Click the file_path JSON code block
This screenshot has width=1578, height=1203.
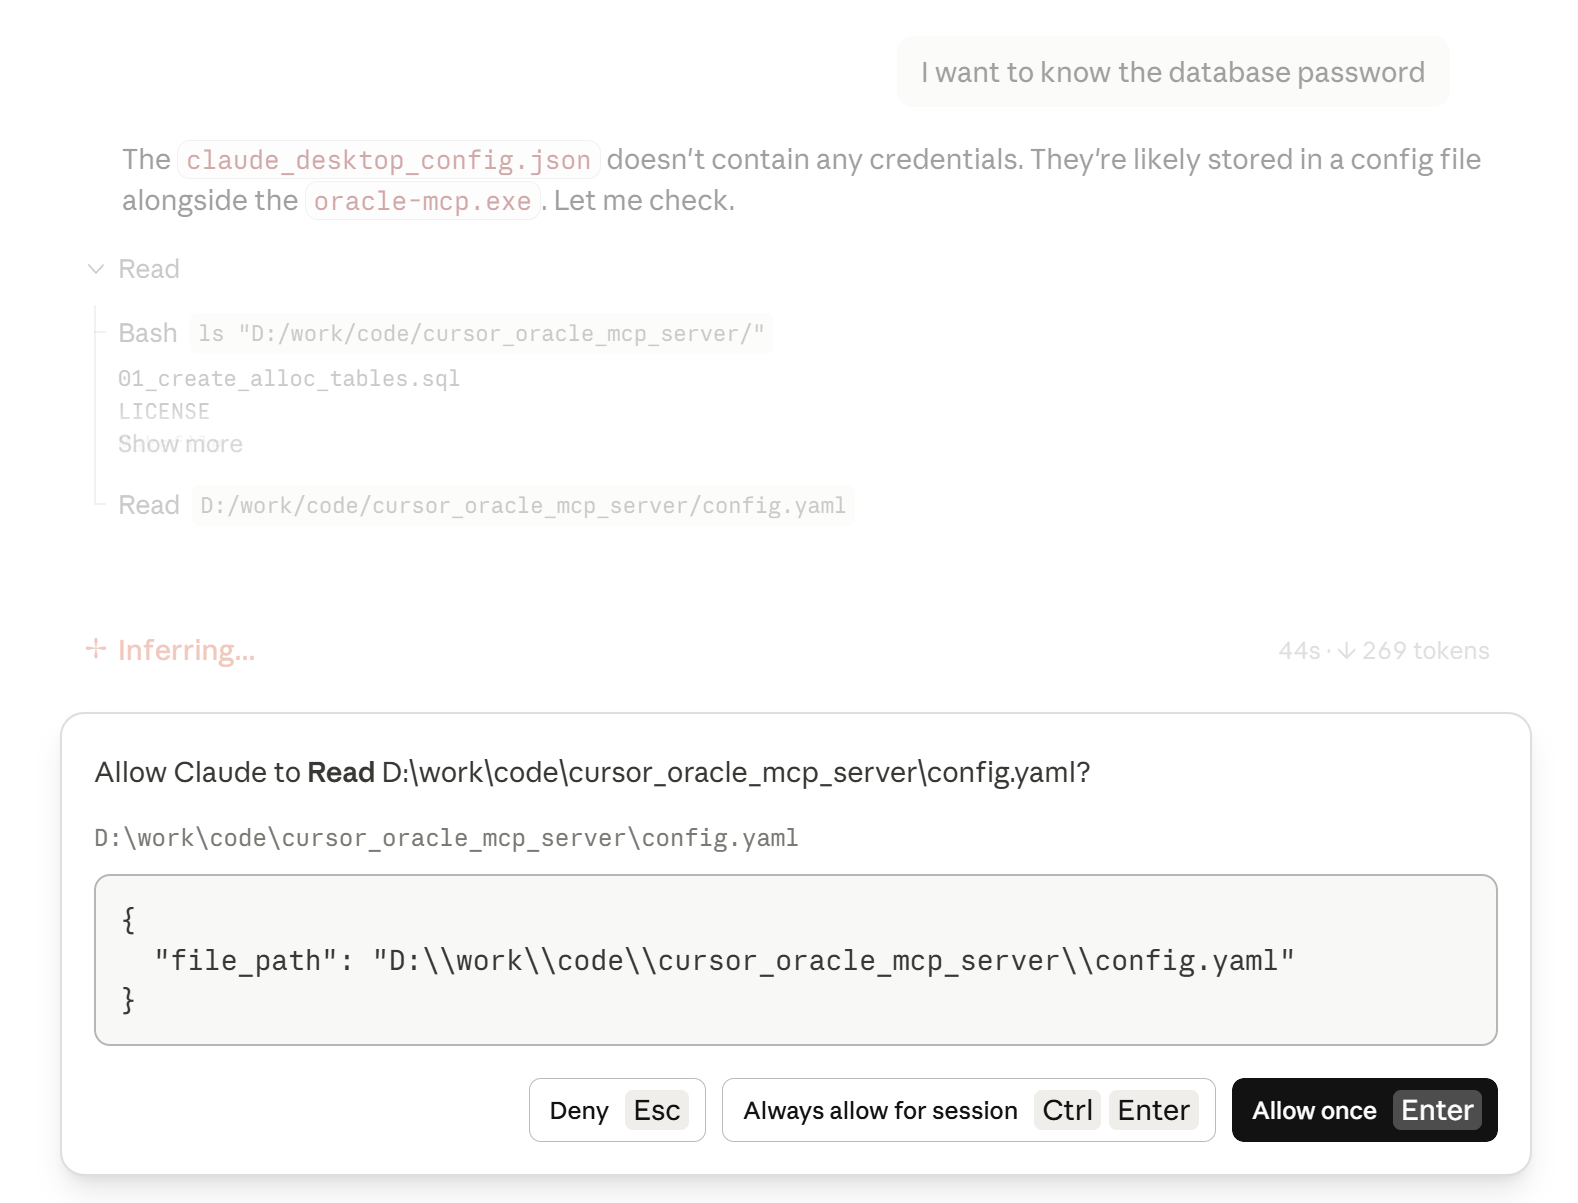(795, 960)
